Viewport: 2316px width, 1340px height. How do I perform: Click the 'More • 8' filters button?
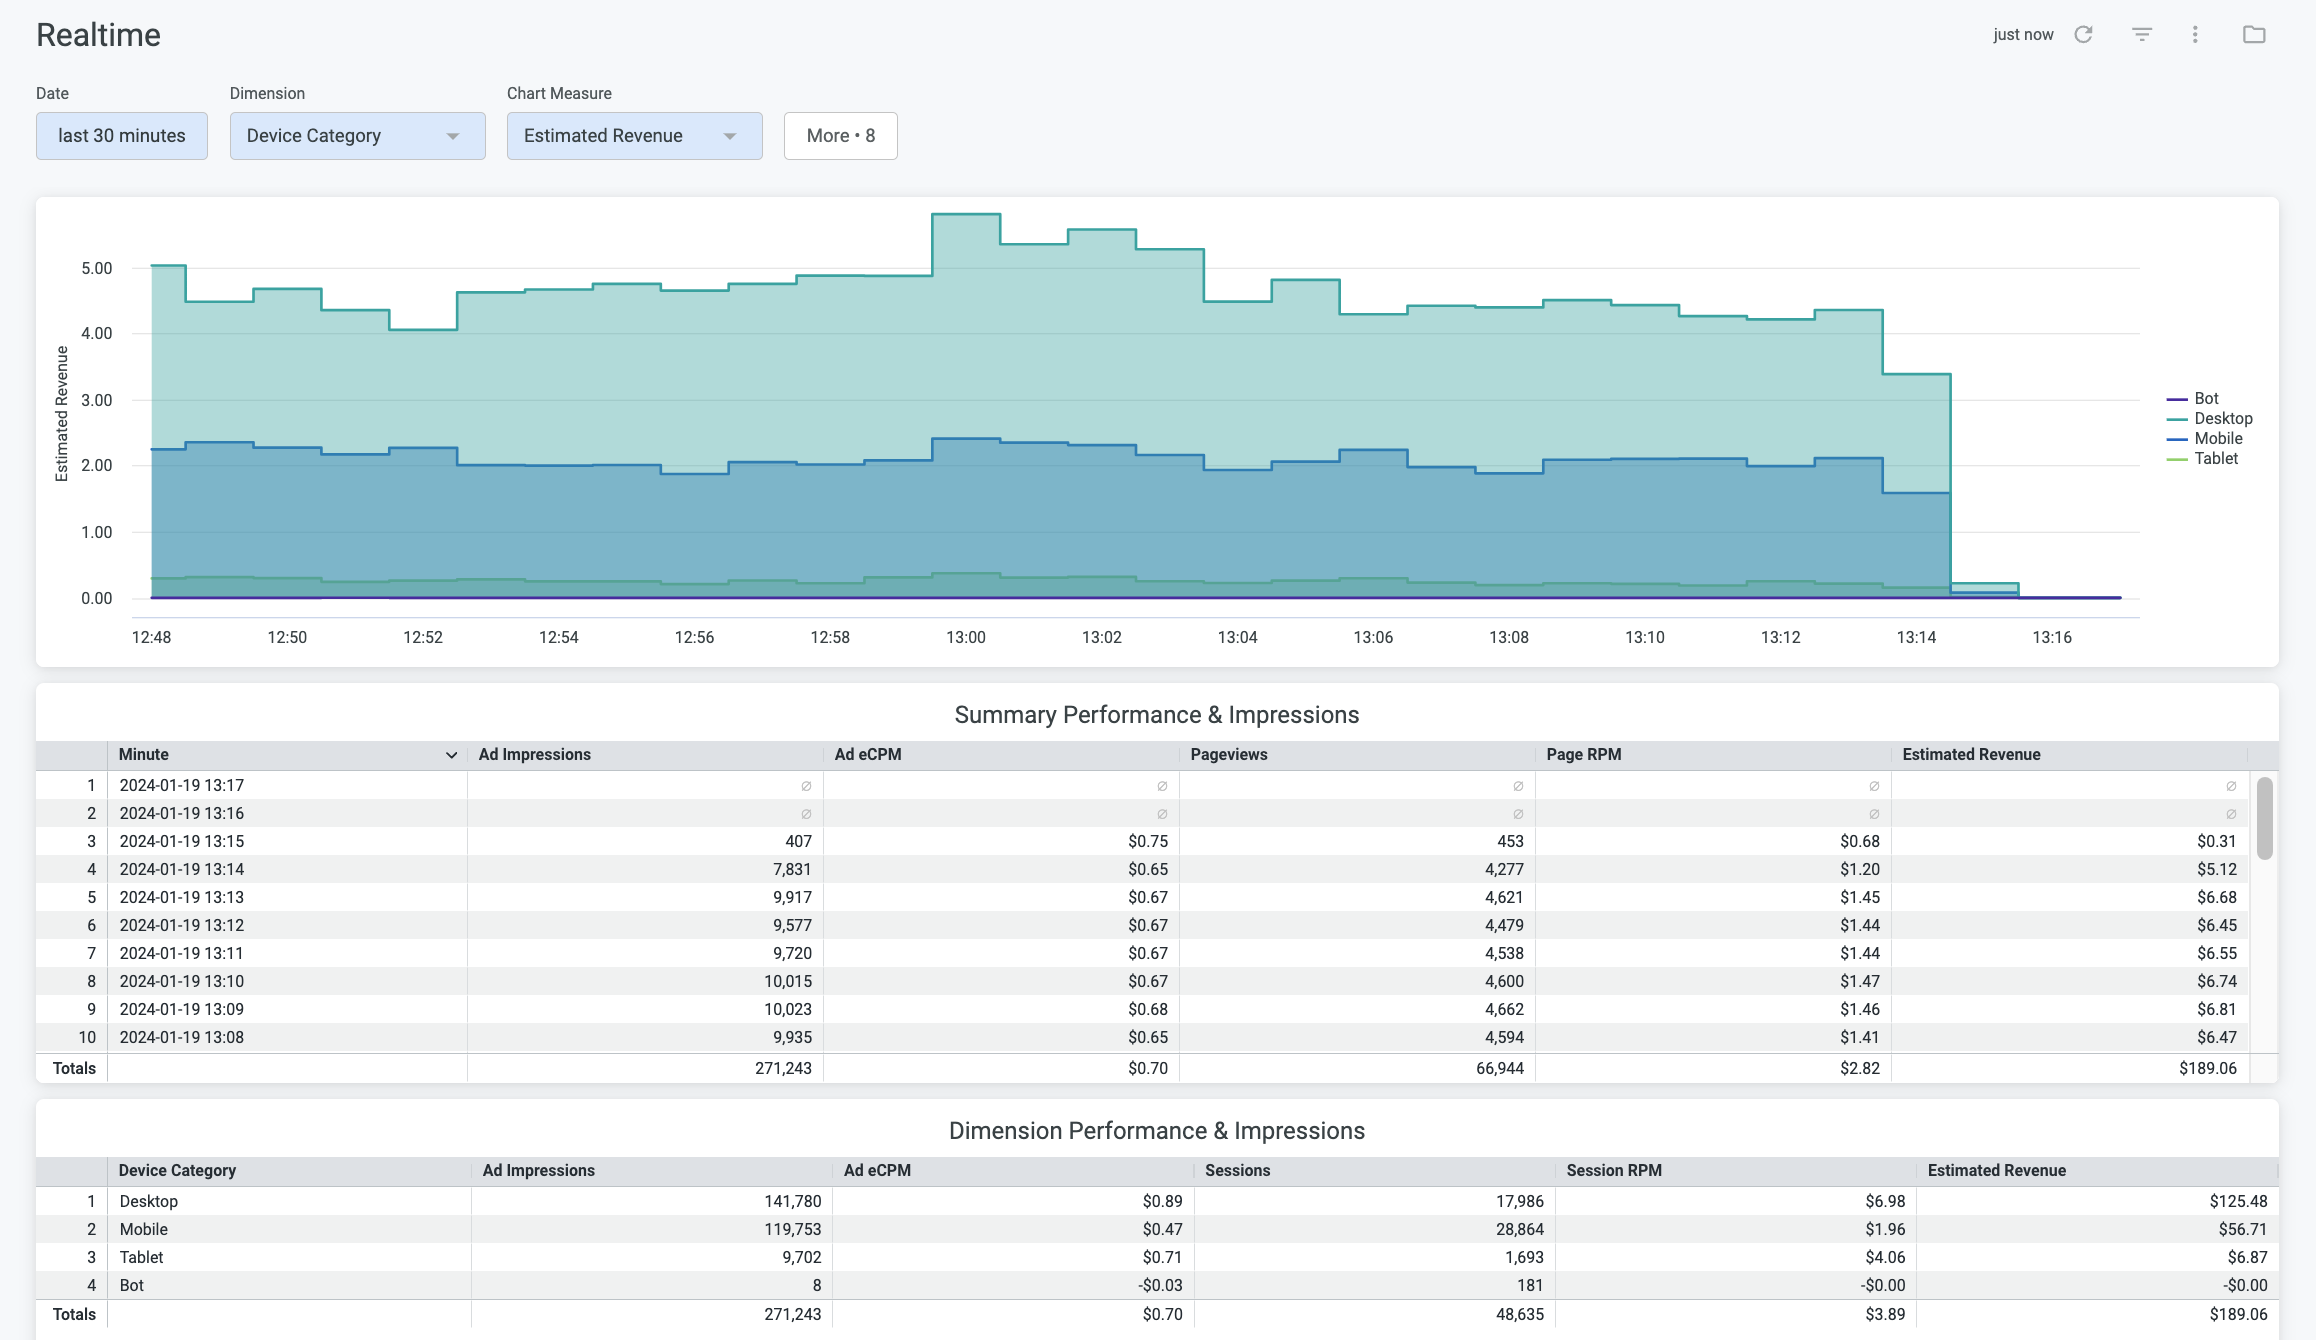click(x=841, y=136)
